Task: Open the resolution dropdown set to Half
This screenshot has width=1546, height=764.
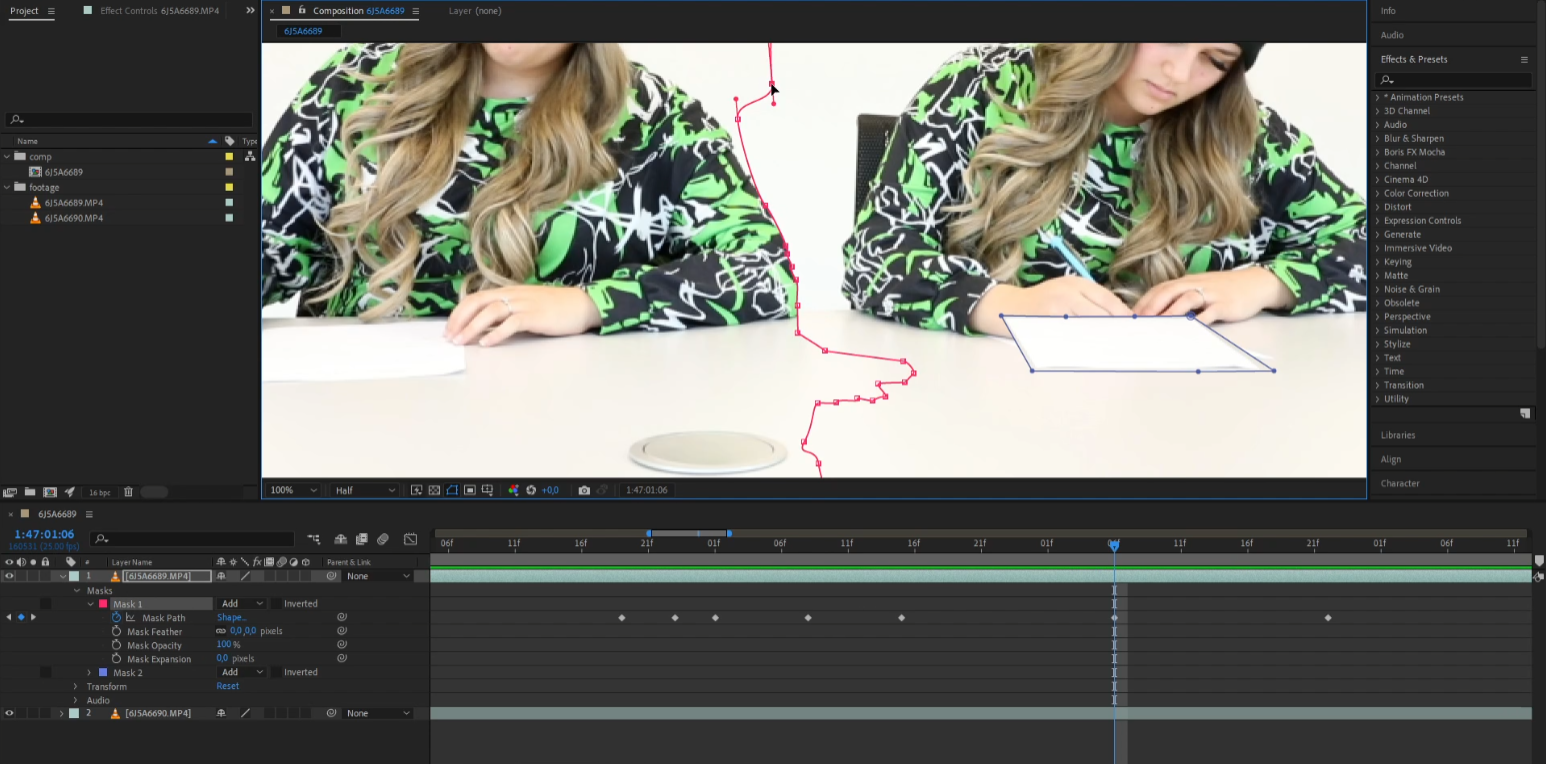Action: click(x=365, y=490)
